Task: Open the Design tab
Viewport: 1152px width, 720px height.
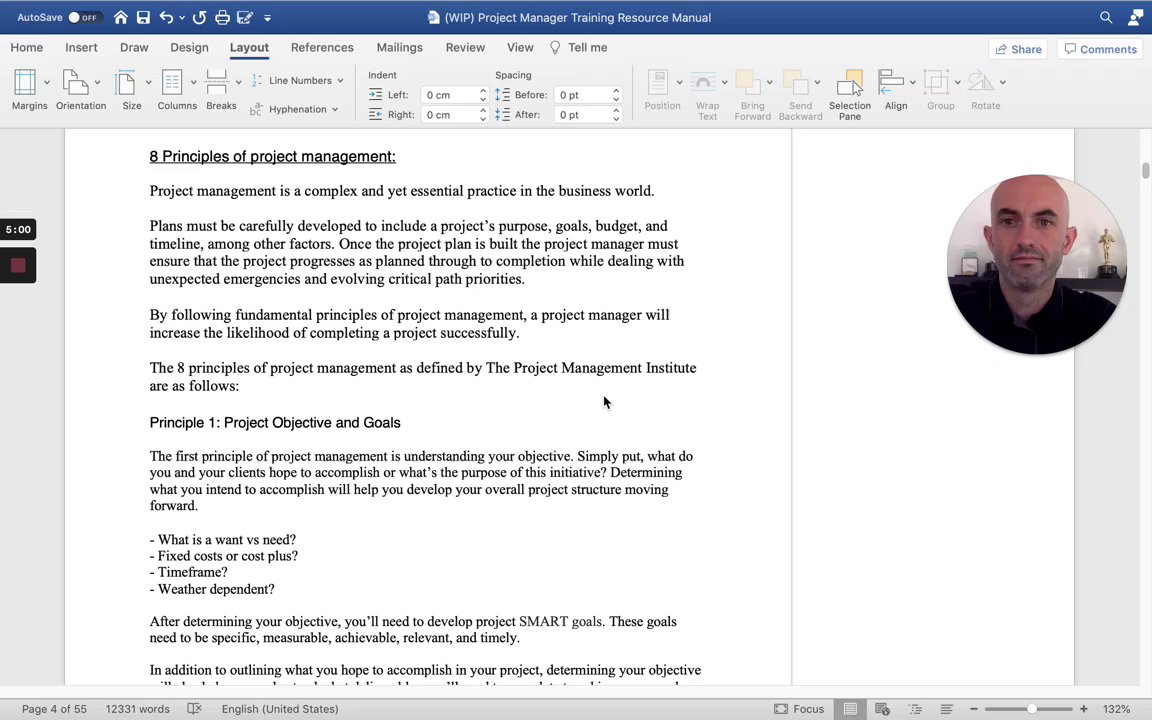Action: (189, 47)
